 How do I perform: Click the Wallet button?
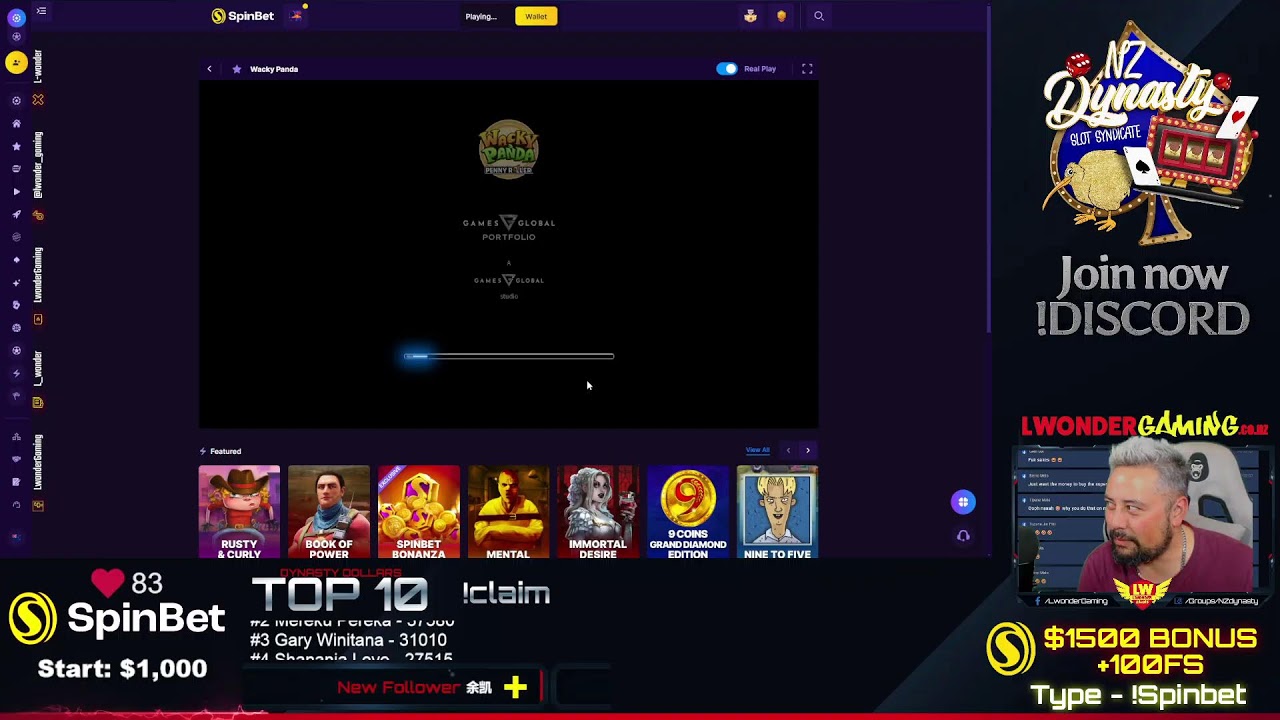(x=536, y=16)
